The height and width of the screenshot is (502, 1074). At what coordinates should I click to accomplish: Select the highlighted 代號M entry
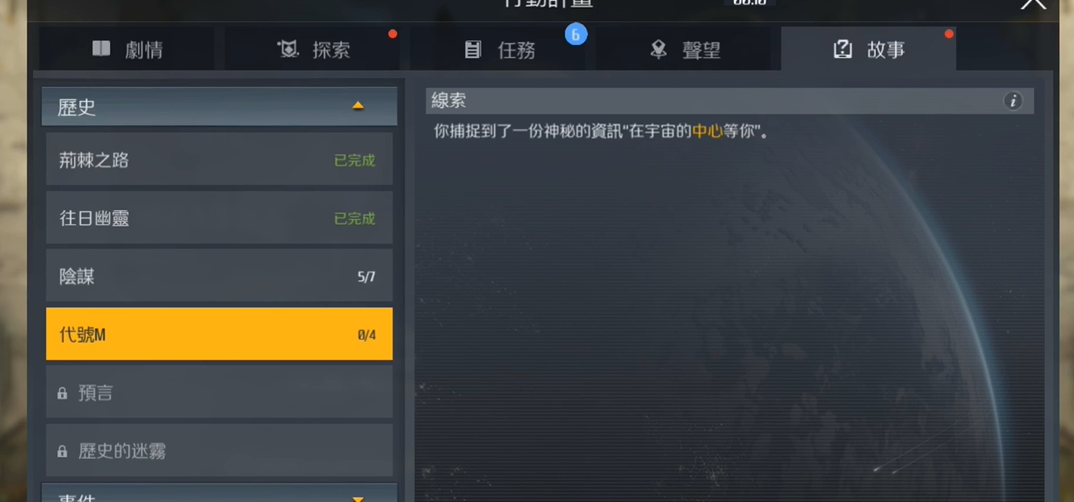coord(219,334)
